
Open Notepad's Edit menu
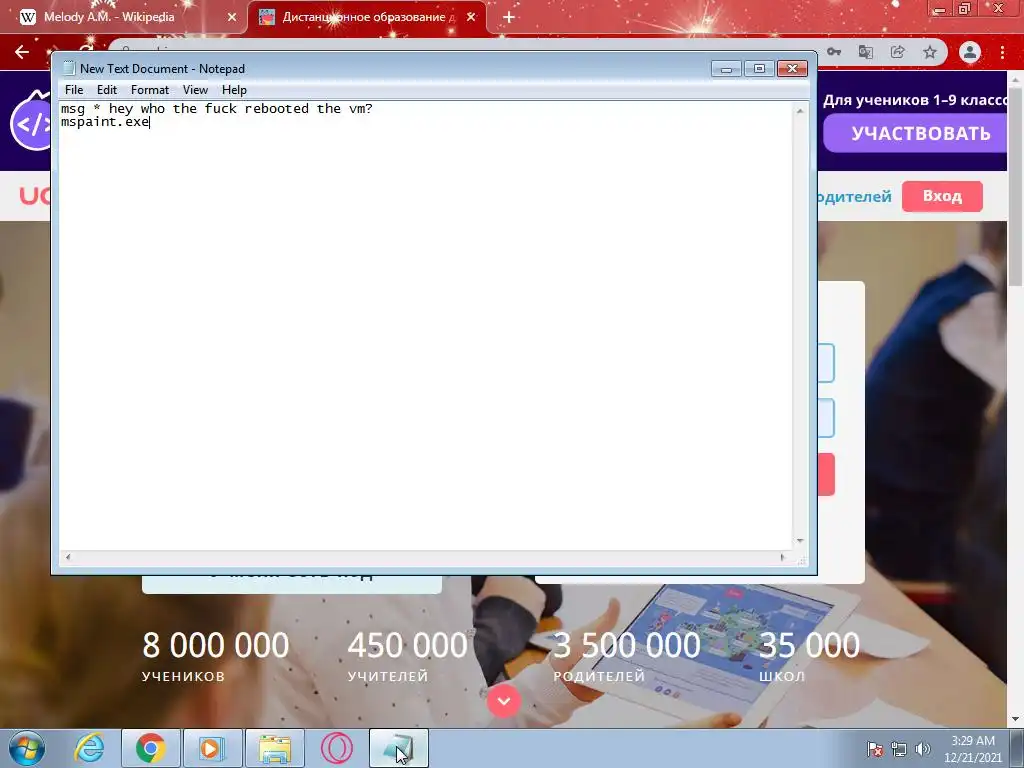106,90
